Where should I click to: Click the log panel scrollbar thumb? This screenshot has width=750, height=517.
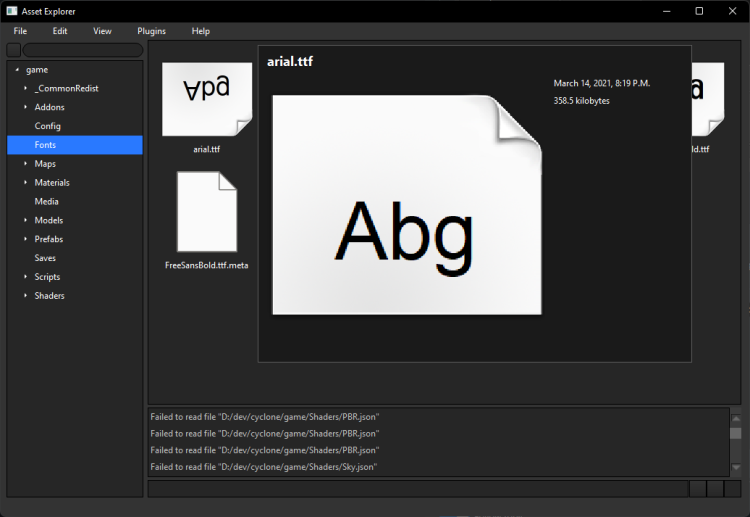[736, 434]
